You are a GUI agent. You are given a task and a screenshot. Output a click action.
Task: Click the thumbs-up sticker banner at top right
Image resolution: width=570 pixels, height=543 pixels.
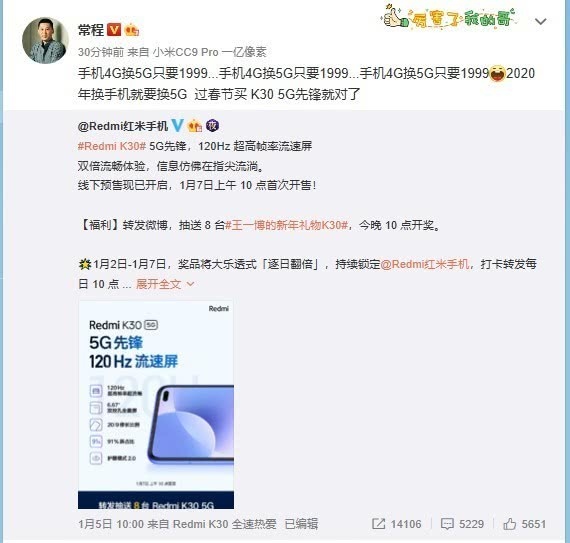click(x=449, y=16)
